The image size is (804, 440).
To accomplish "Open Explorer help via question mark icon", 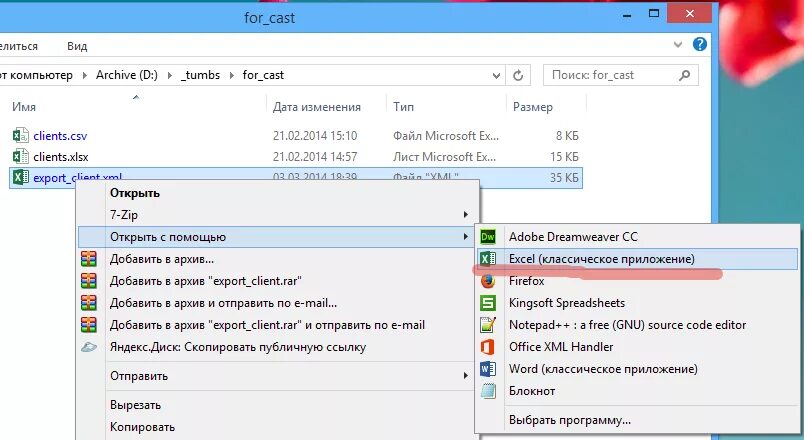I will (x=699, y=45).
